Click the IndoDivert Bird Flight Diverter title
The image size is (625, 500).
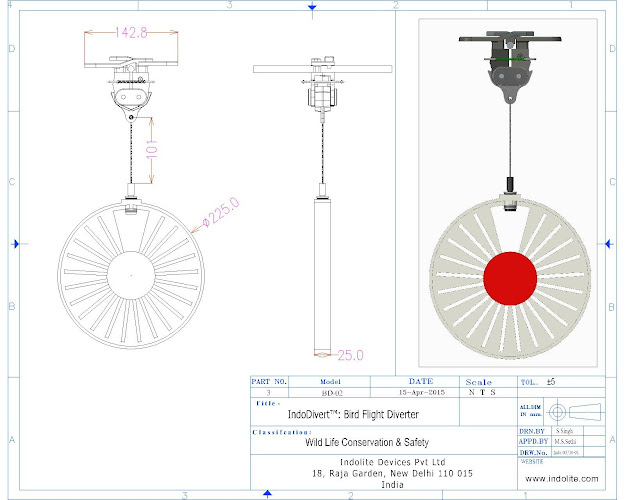(x=353, y=415)
